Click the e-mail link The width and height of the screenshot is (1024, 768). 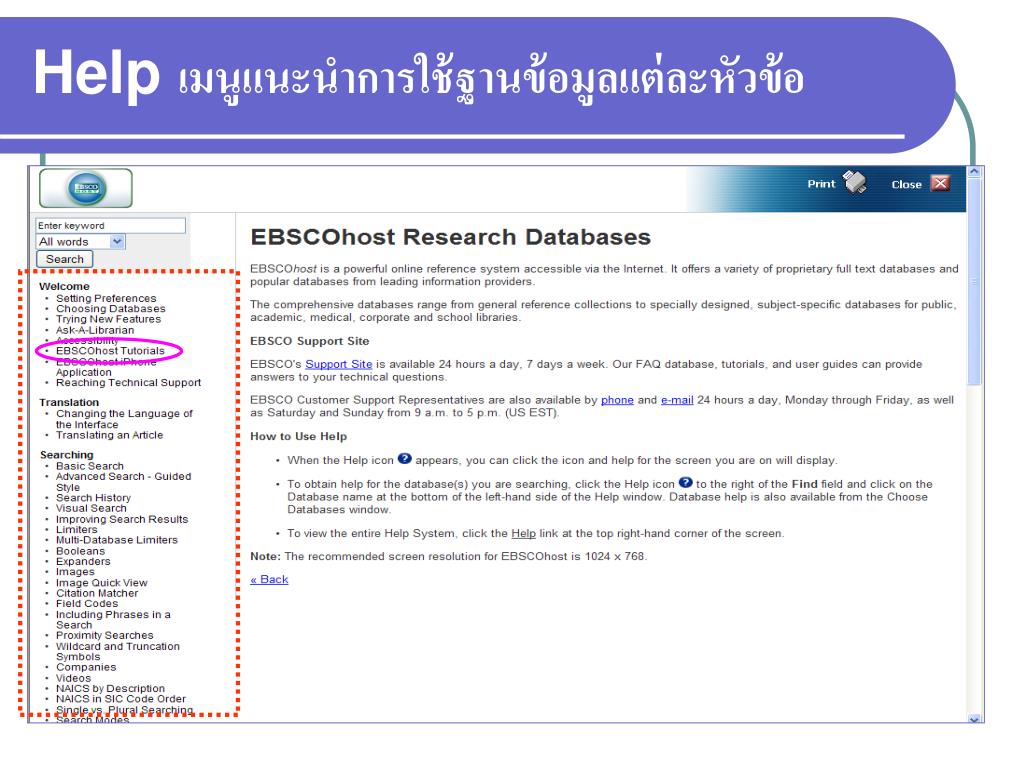677,400
